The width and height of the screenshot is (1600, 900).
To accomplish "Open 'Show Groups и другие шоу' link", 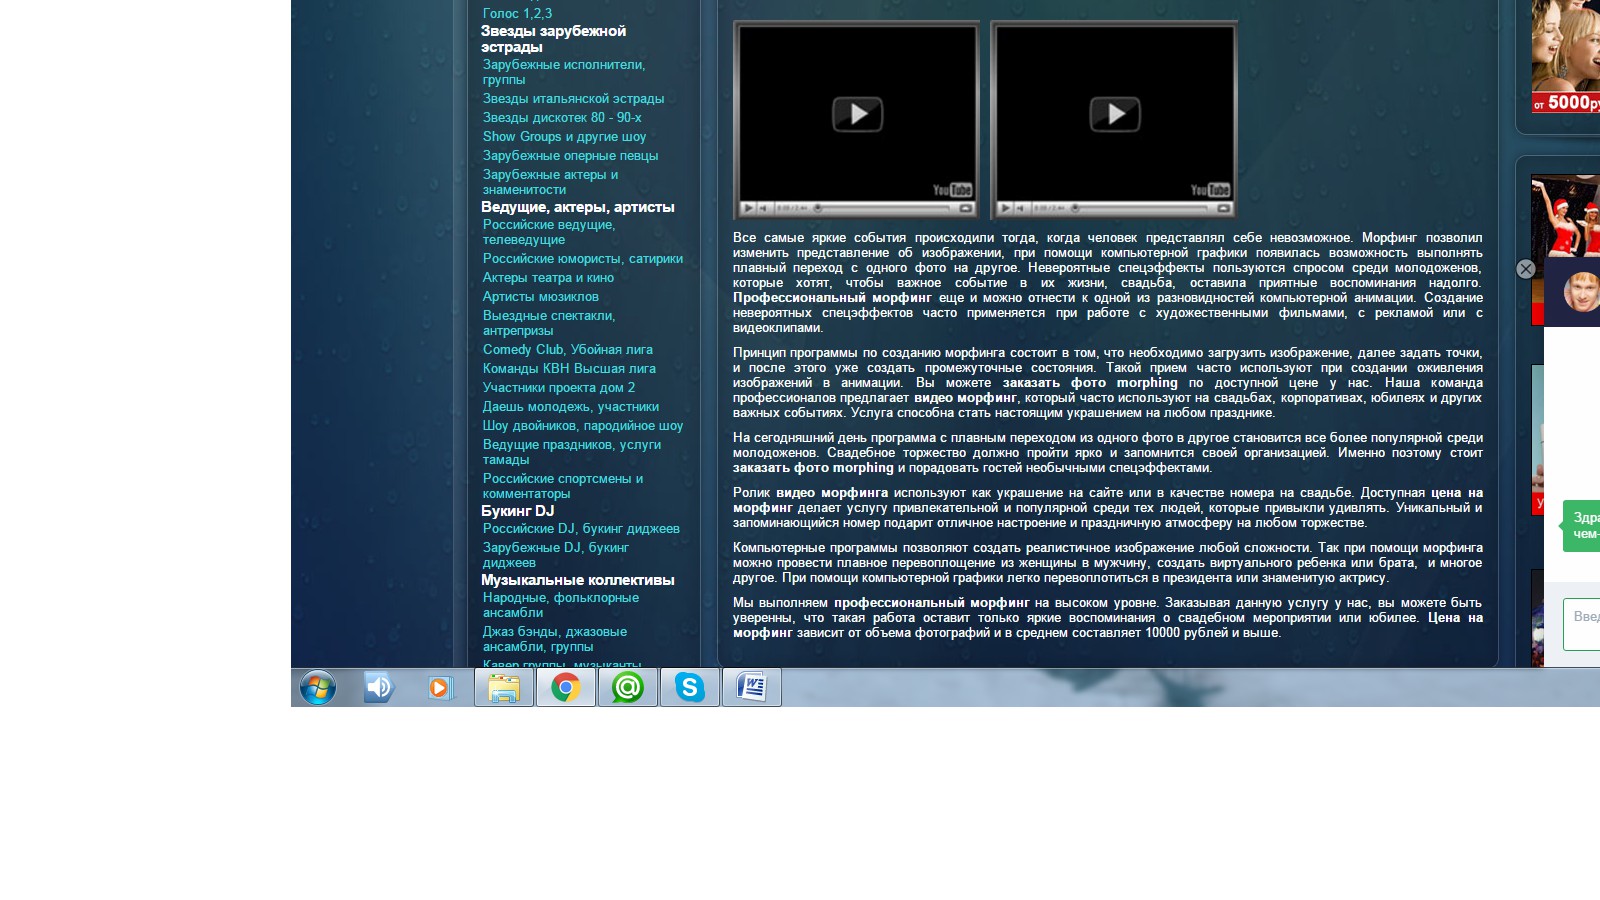I will pos(564,136).
